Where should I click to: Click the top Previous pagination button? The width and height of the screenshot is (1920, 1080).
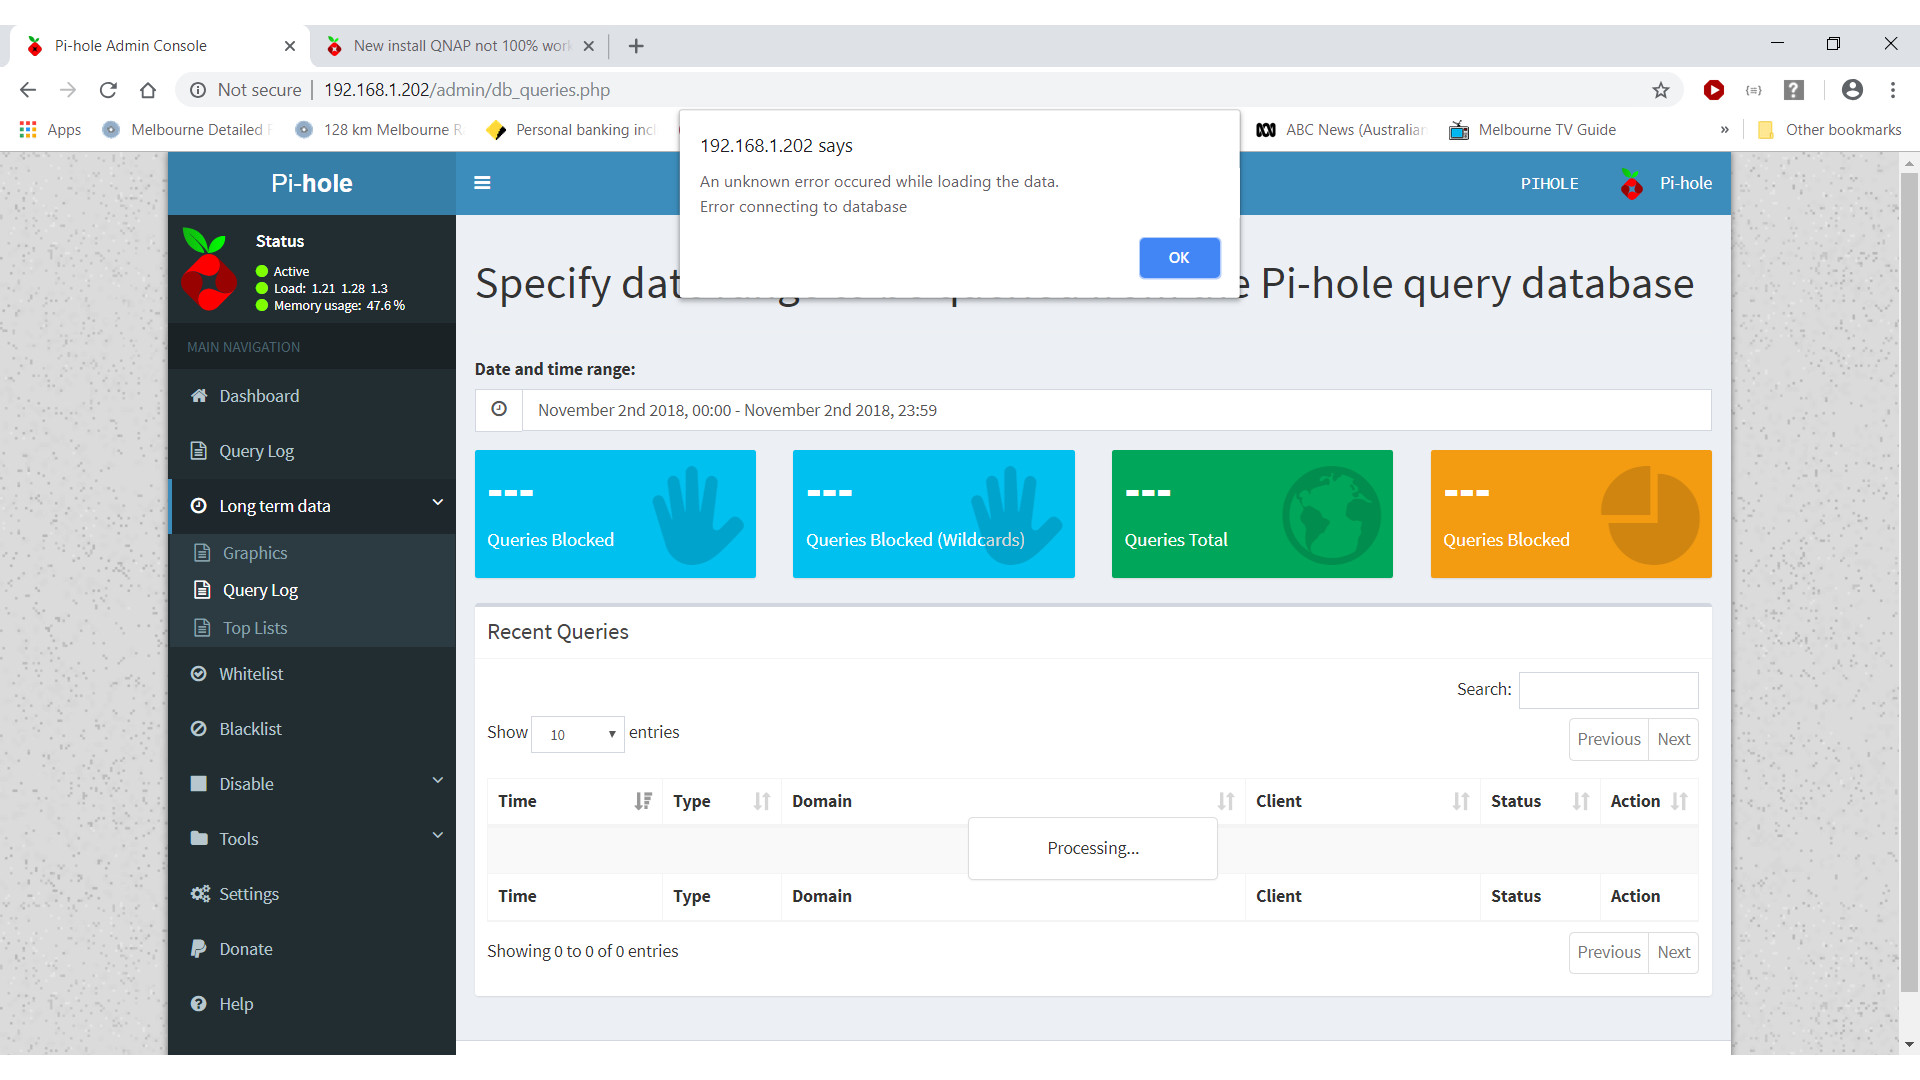1608,740
